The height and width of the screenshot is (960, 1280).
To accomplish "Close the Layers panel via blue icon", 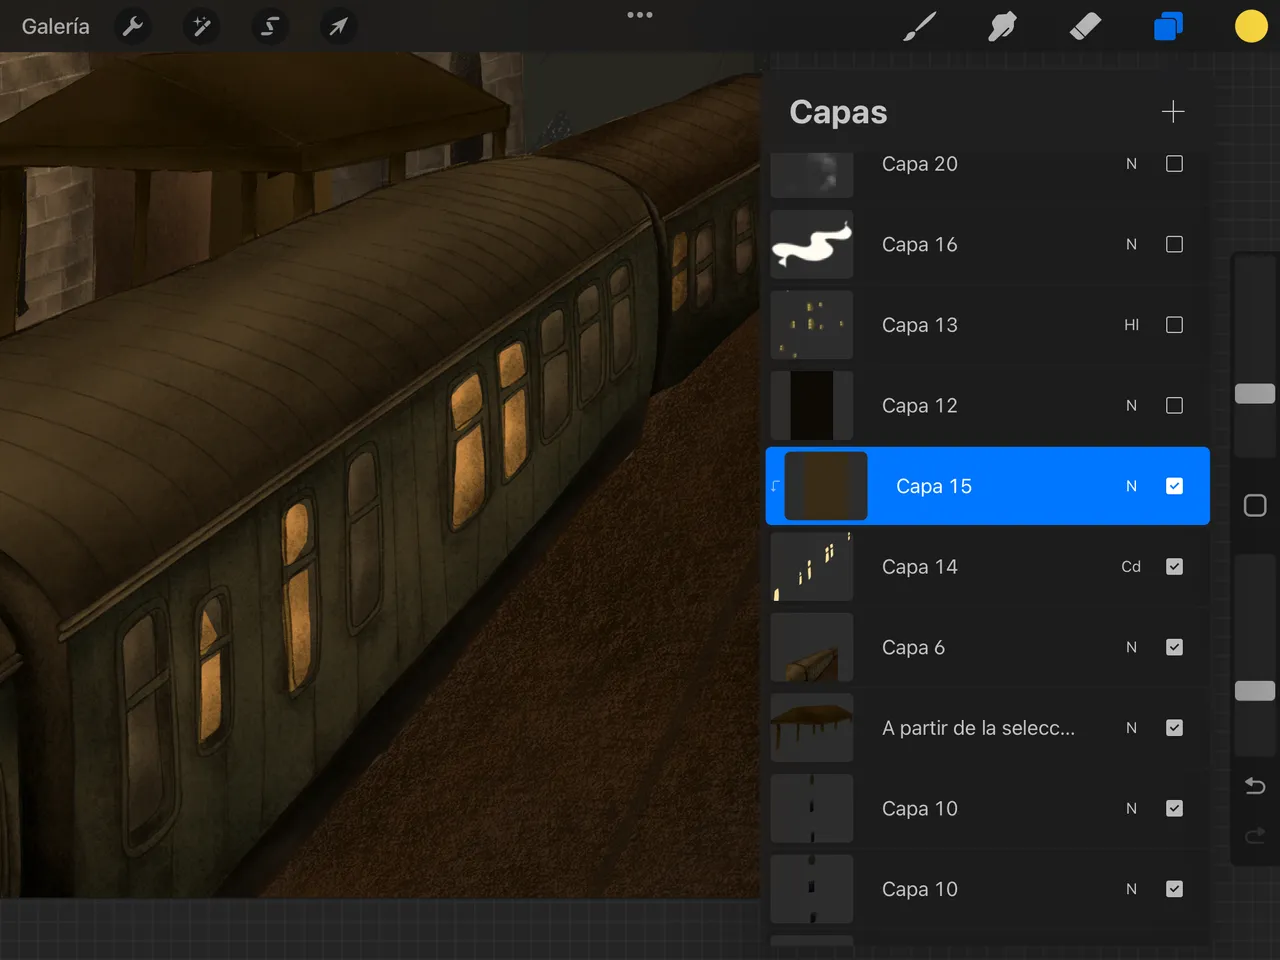I will [x=1168, y=27].
